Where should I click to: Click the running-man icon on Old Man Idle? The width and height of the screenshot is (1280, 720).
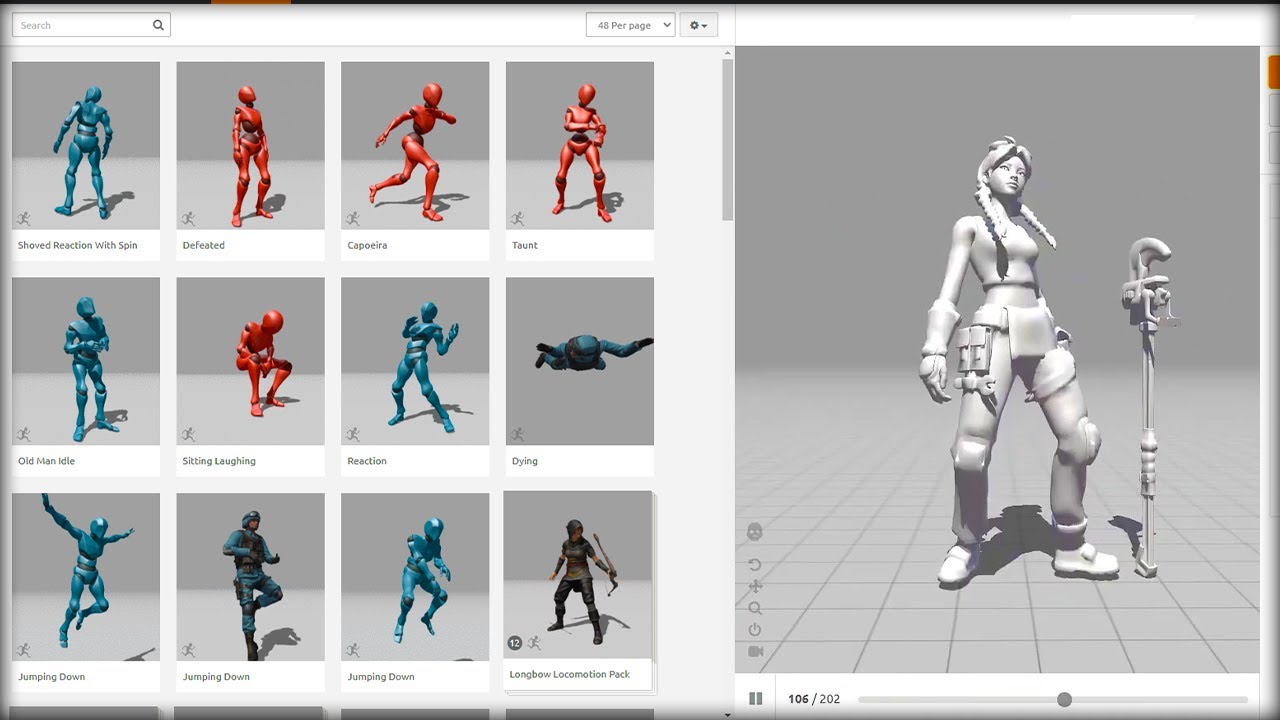point(24,434)
